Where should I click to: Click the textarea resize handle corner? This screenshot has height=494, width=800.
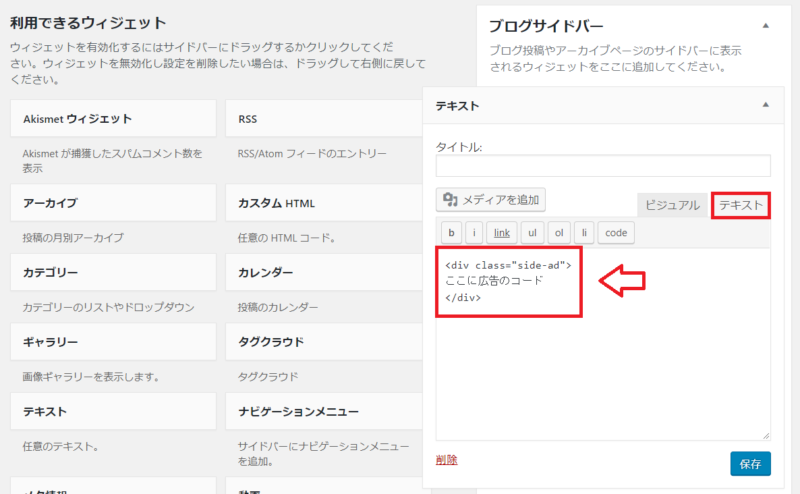766,435
